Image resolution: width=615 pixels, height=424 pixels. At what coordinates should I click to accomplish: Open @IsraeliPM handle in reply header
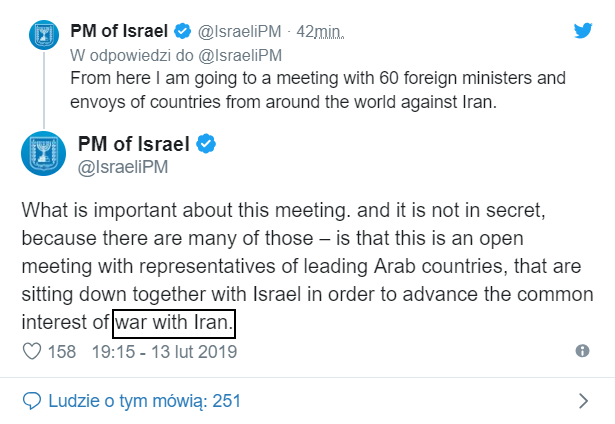(x=239, y=31)
